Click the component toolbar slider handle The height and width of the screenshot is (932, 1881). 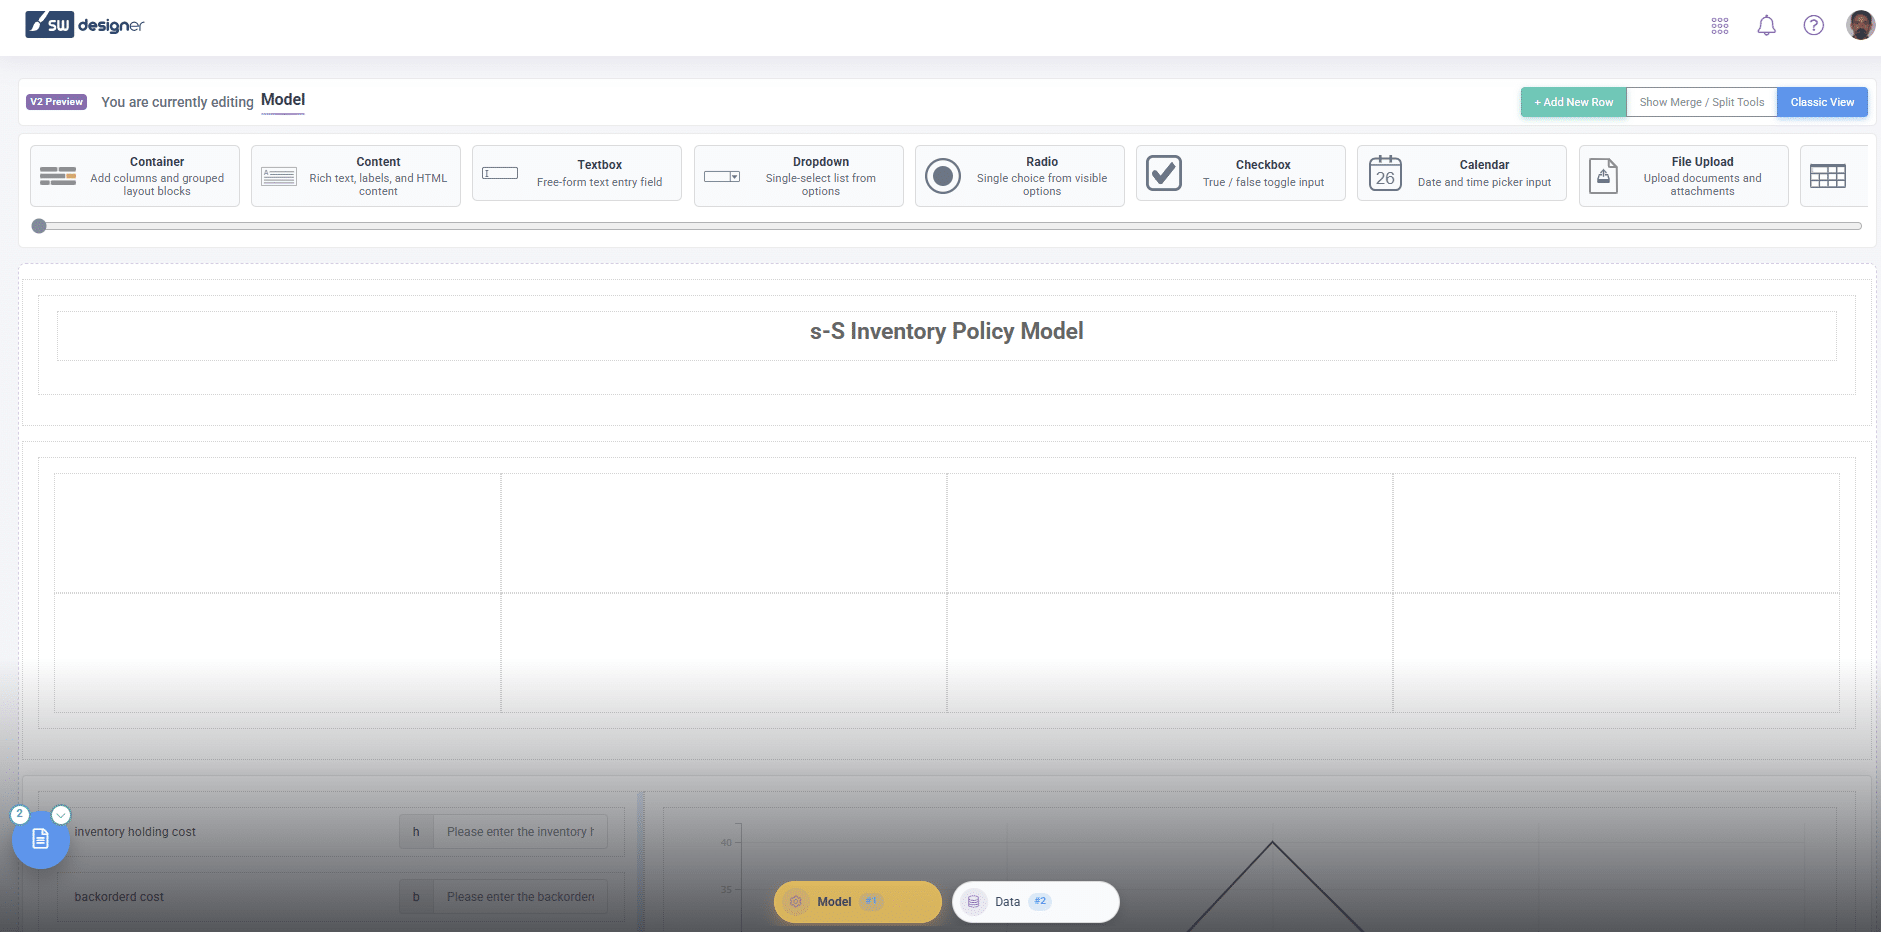pyautogui.click(x=39, y=226)
